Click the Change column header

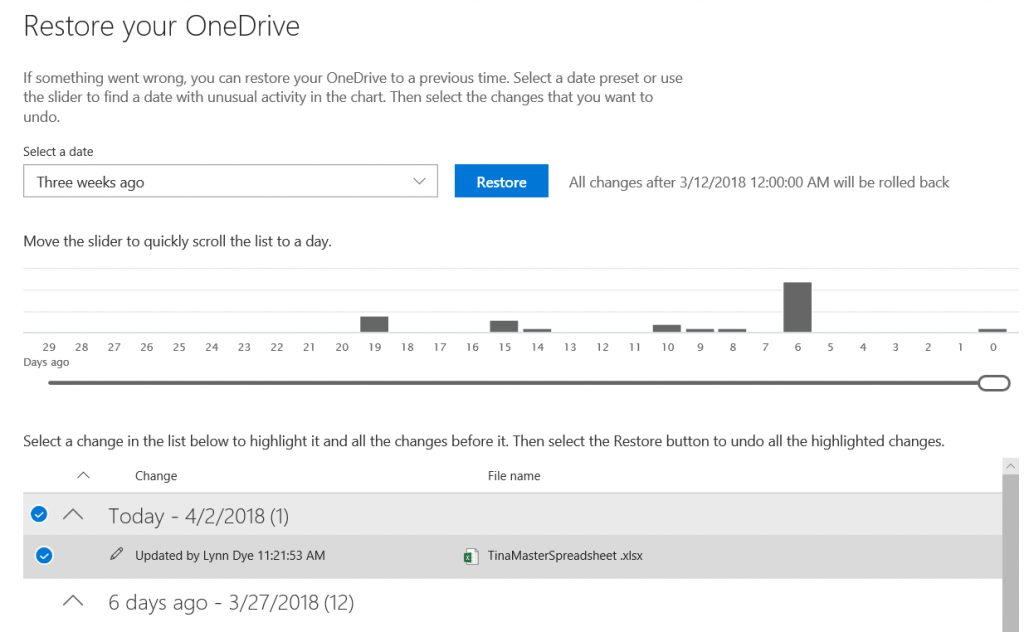(156, 475)
